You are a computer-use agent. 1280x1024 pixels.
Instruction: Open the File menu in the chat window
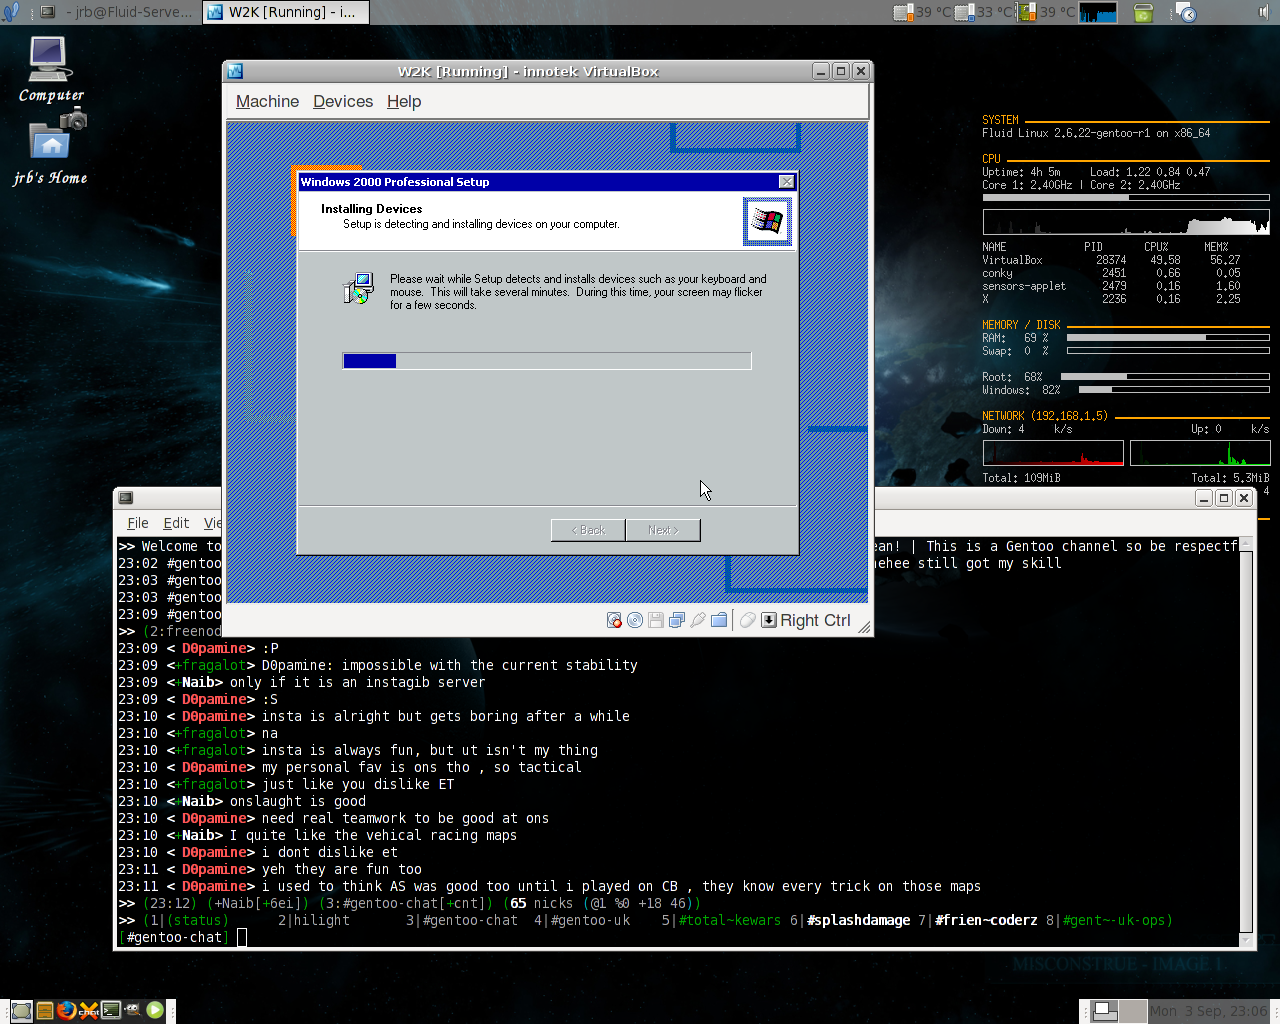[138, 523]
